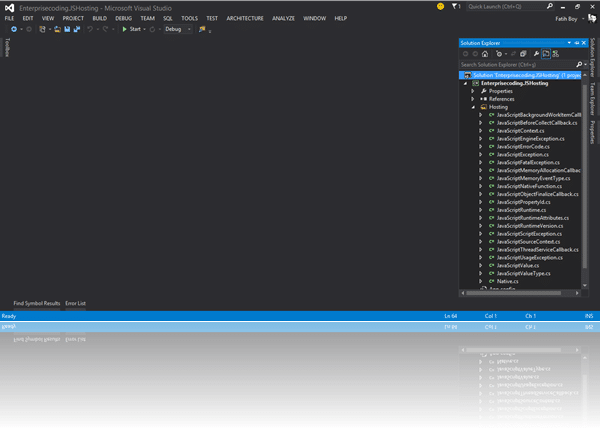The width and height of the screenshot is (600, 428).
Task: Open the FILE menu
Action: click(x=10, y=18)
